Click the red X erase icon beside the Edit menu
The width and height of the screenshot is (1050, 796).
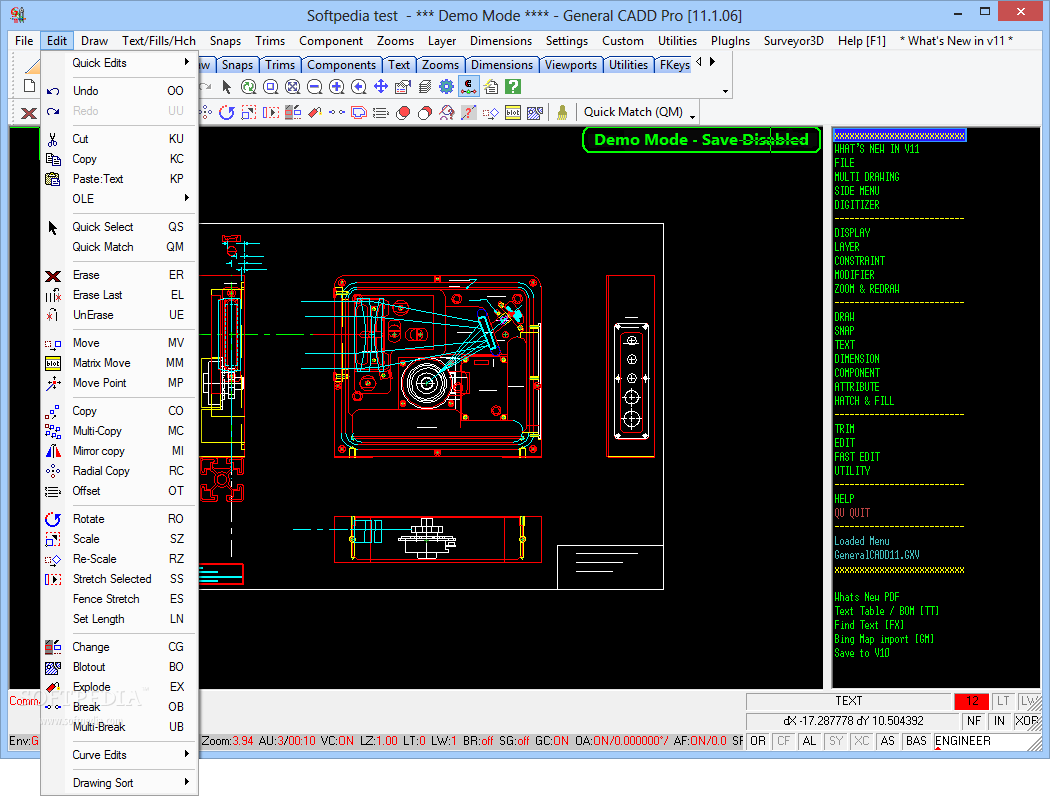pyautogui.click(x=28, y=112)
